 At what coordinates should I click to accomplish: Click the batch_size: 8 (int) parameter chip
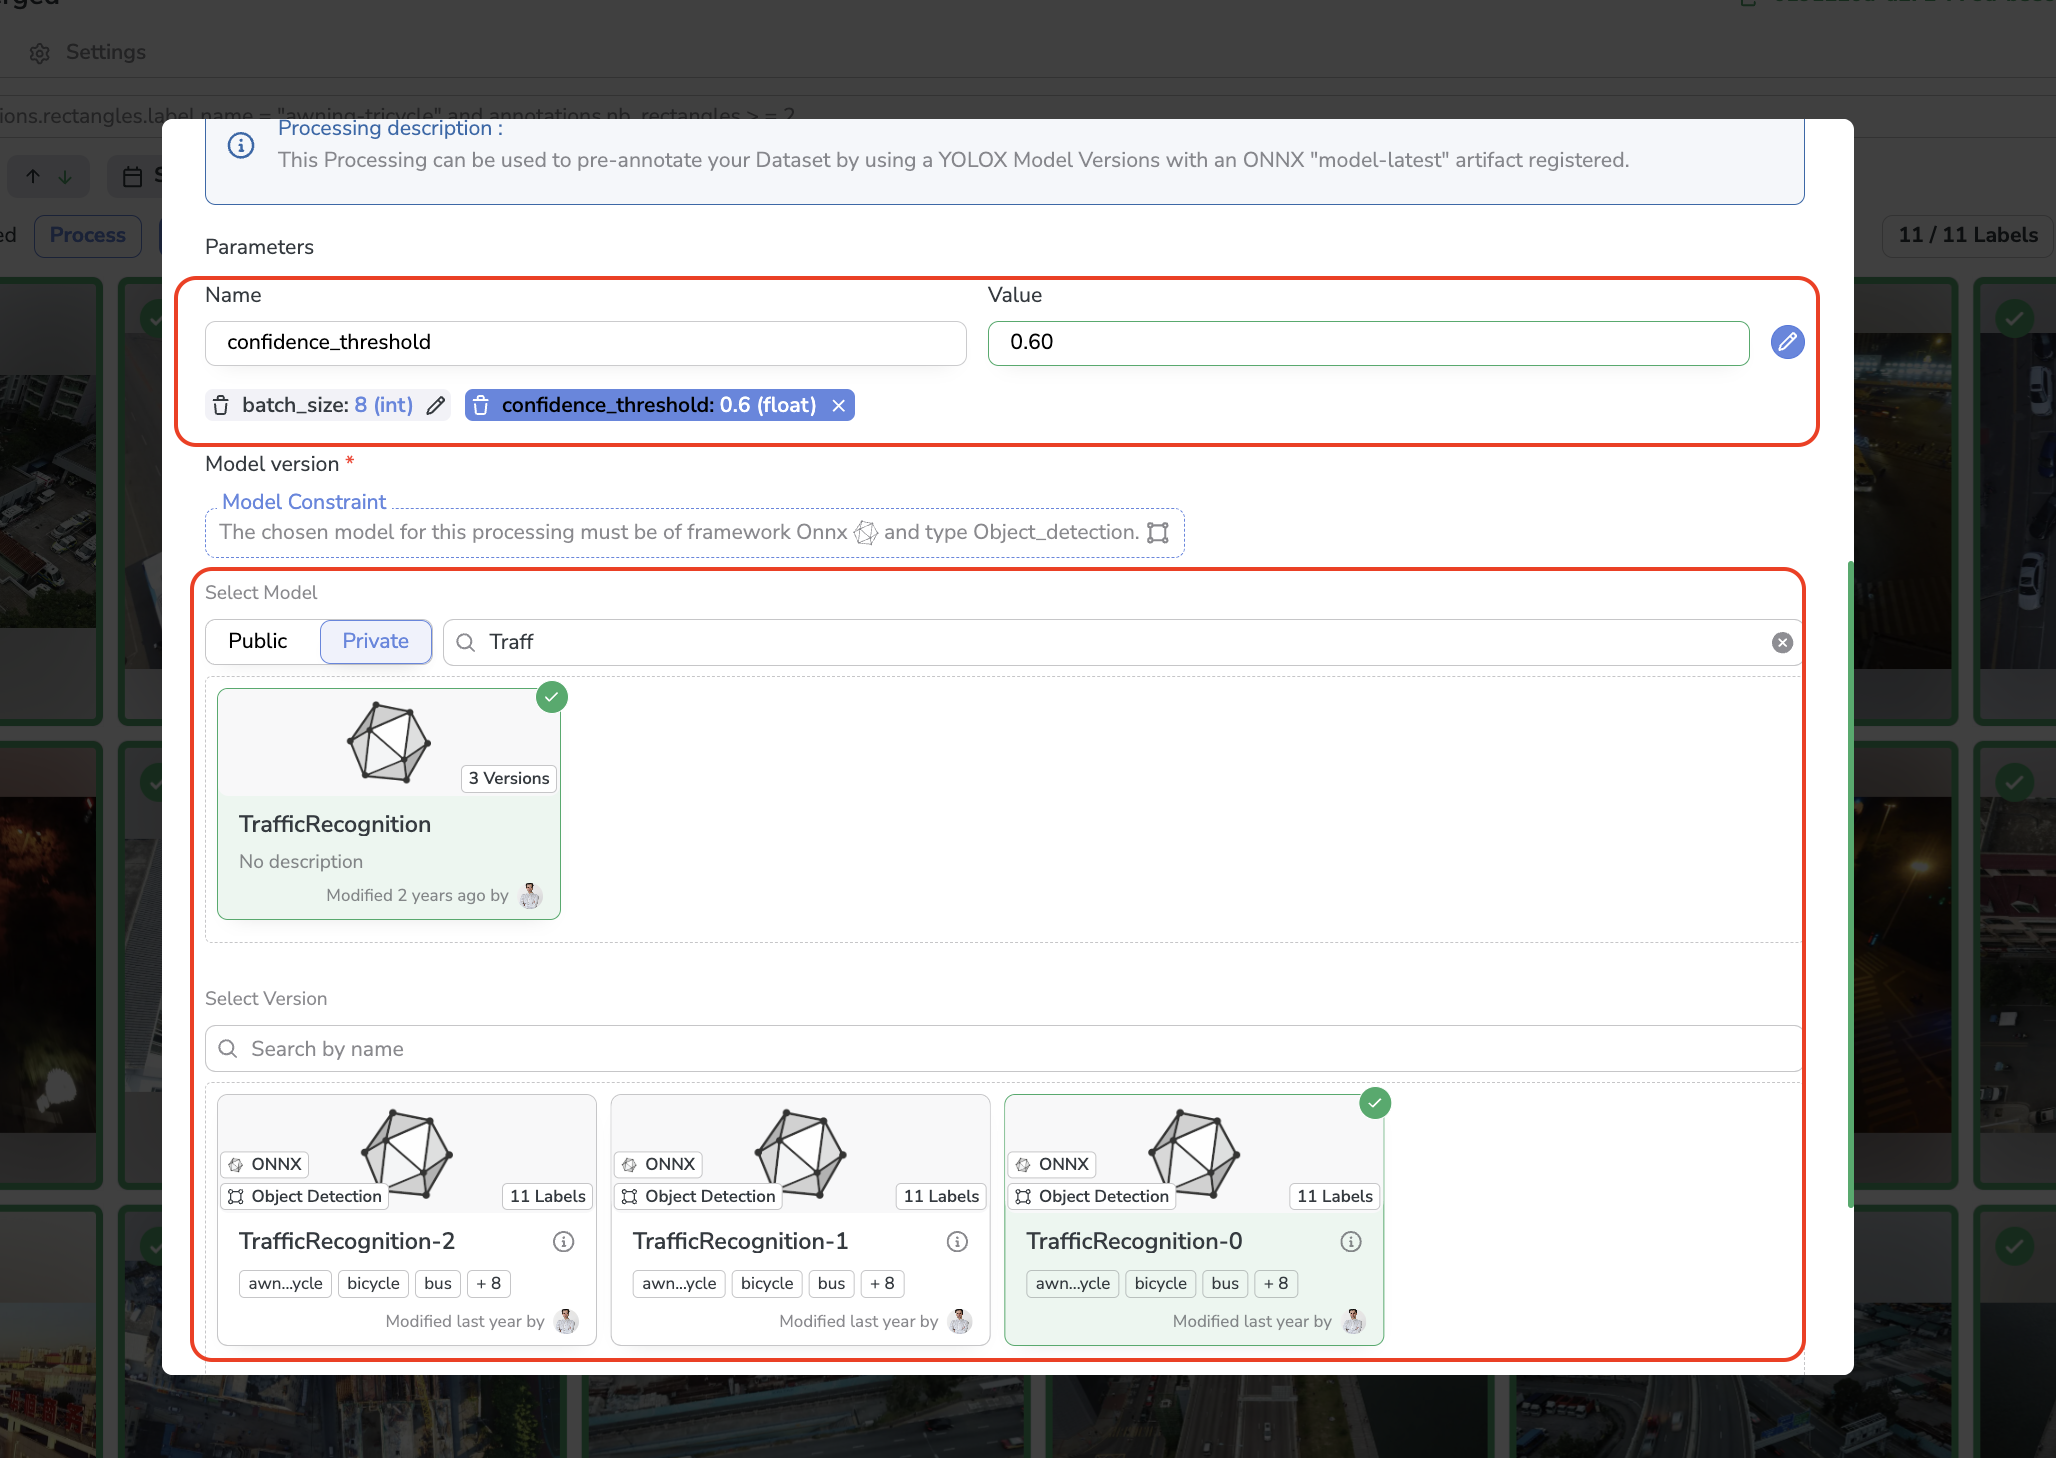point(327,405)
